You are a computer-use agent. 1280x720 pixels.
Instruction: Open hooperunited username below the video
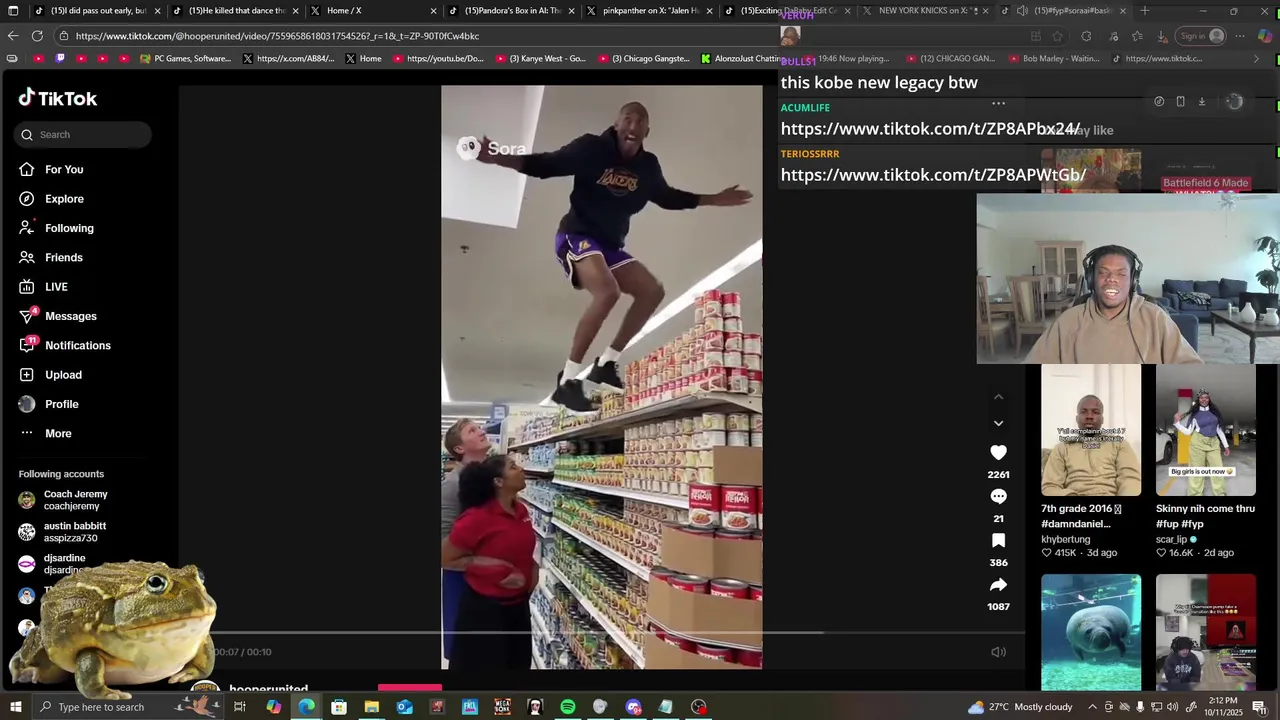tap(269, 690)
